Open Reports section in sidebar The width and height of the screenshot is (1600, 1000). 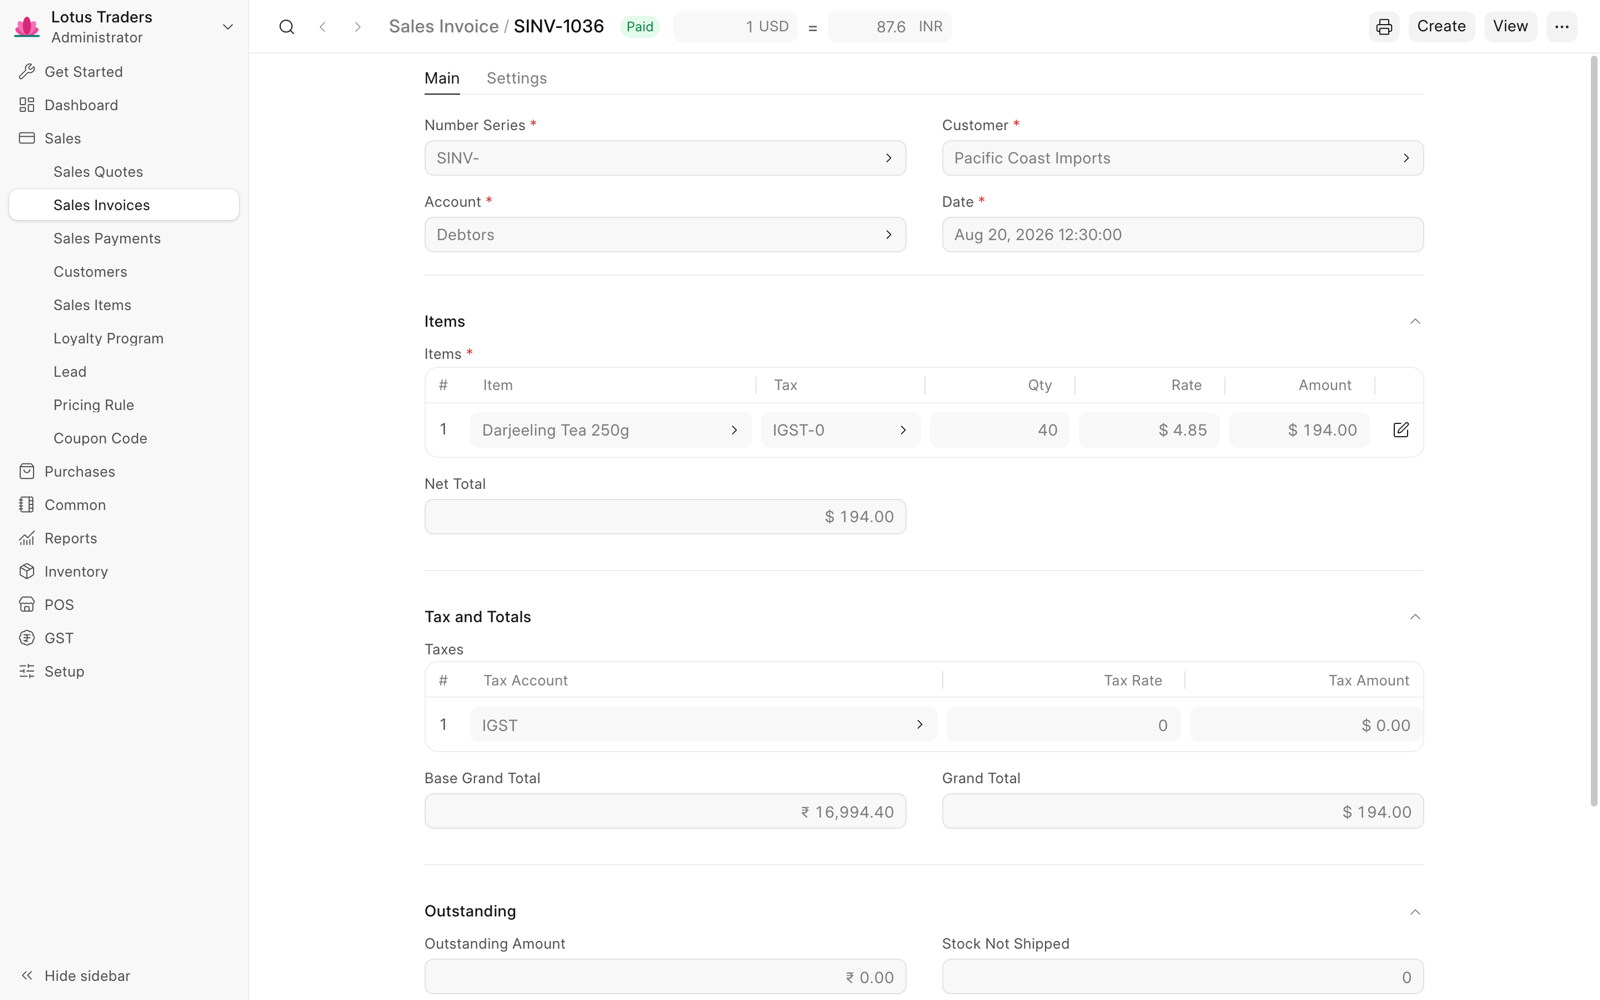coord(124,538)
